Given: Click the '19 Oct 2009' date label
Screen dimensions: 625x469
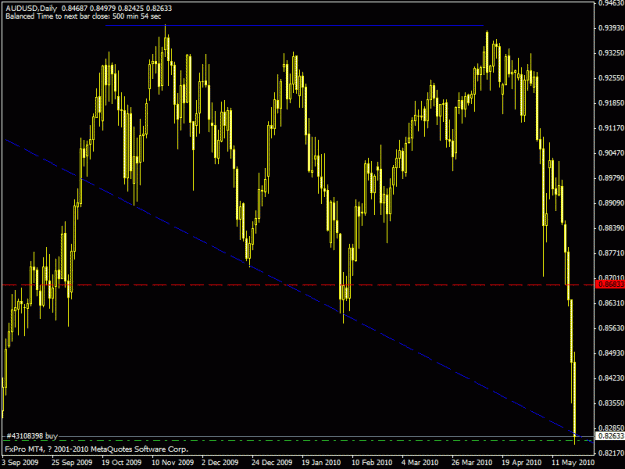Looking at the screenshot, I should click(122, 463).
